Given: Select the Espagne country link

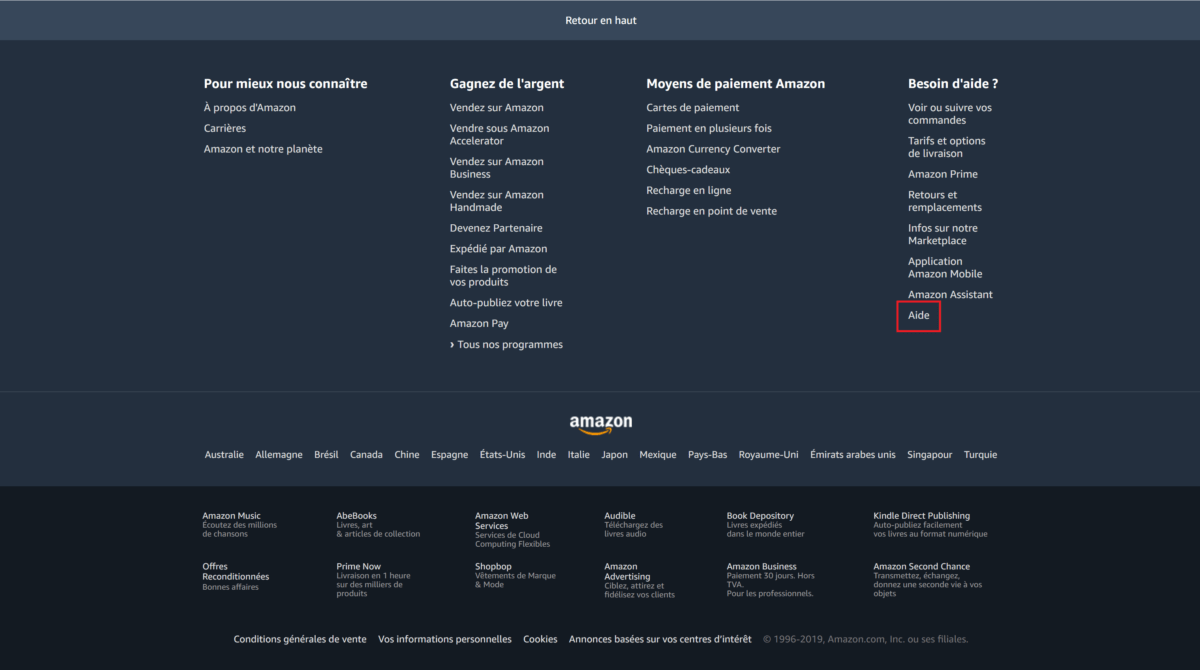Looking at the screenshot, I should (x=449, y=454).
